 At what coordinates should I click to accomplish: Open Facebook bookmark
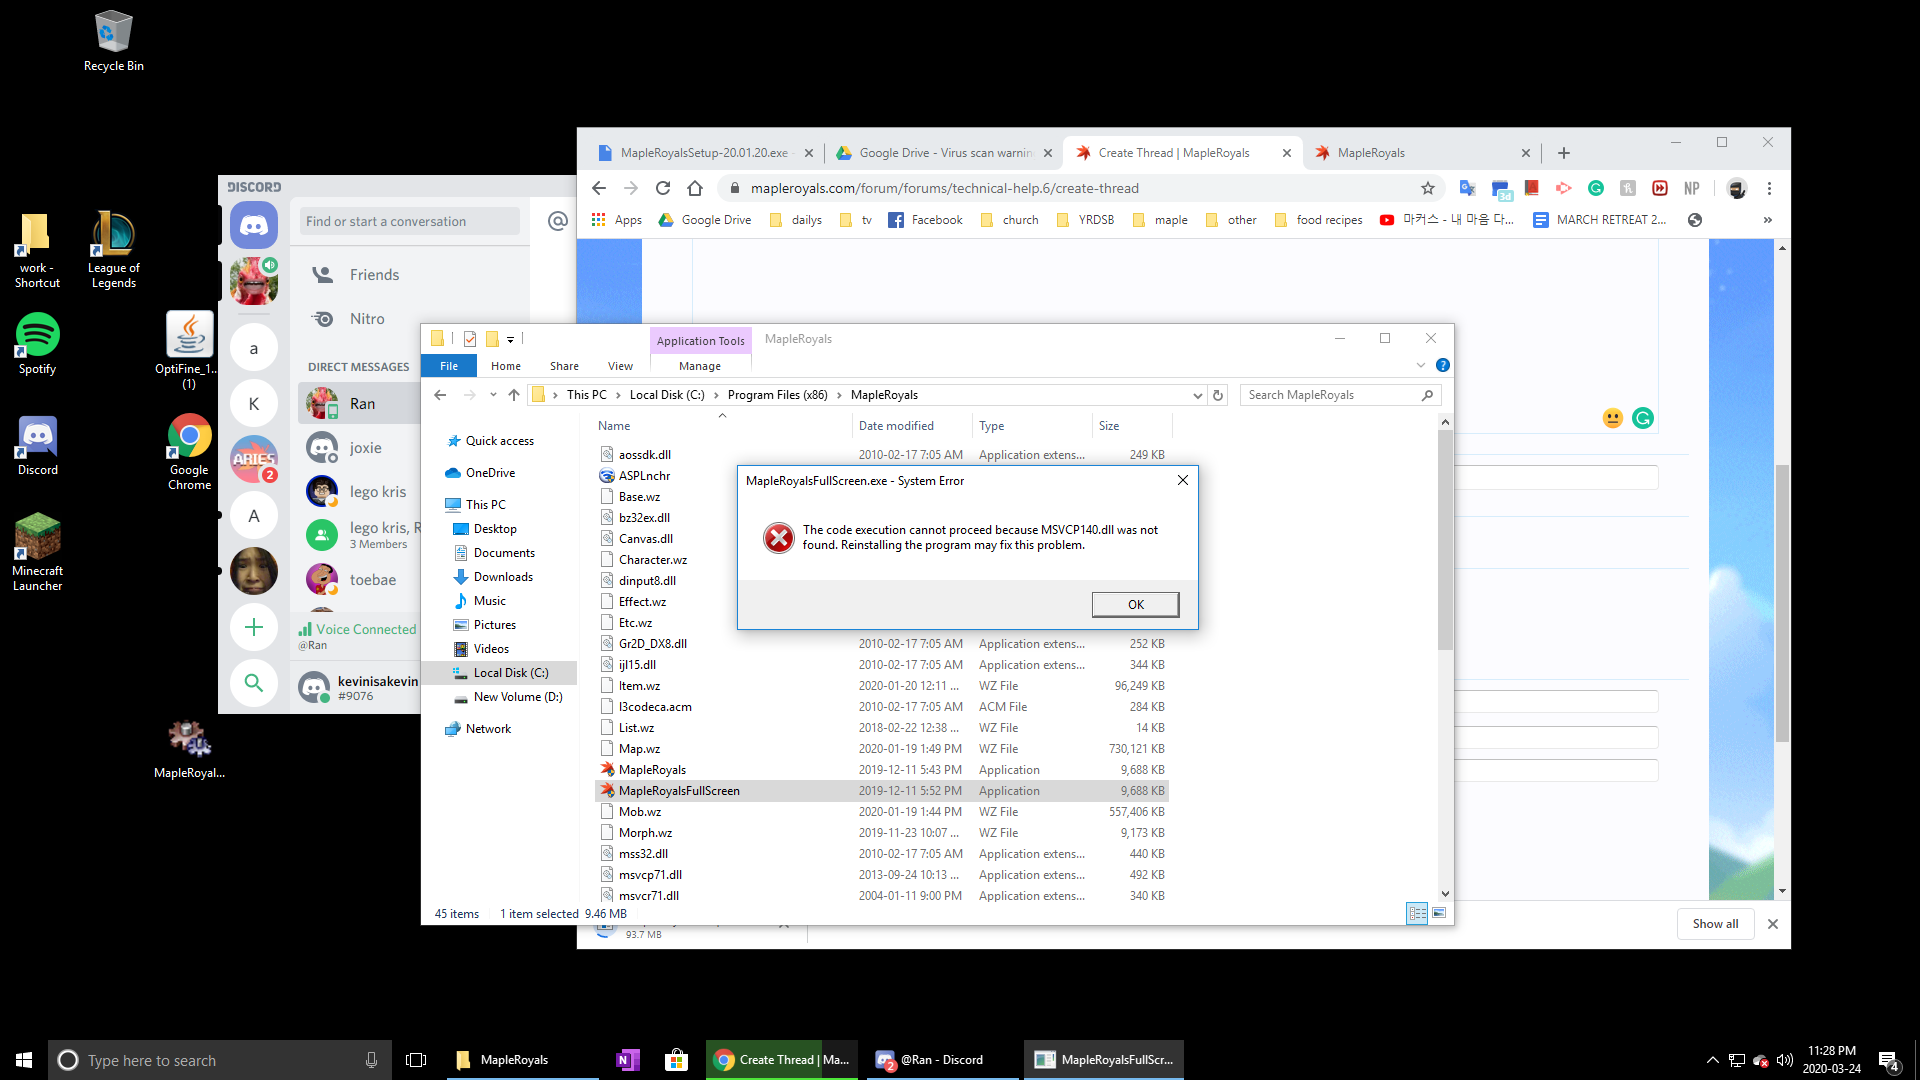925,220
